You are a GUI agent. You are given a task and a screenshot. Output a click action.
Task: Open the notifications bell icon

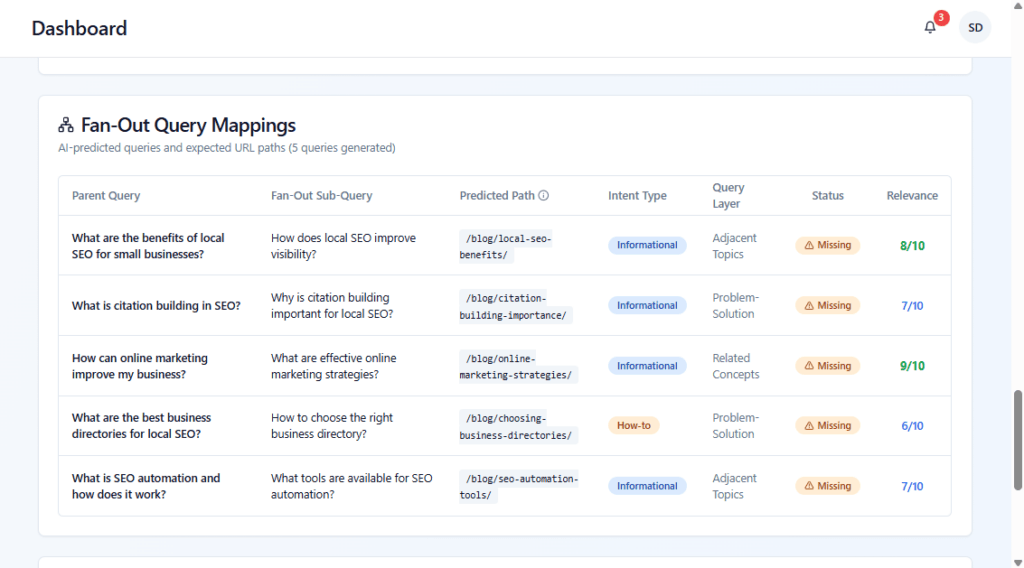coord(930,28)
